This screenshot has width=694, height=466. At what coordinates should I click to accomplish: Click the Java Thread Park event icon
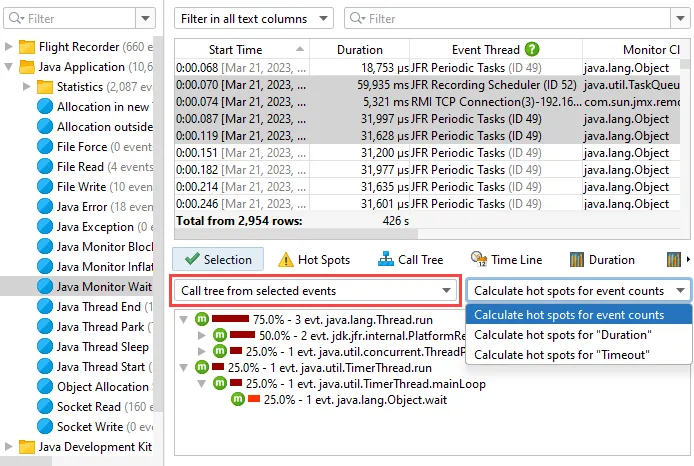pyautogui.click(x=45, y=326)
